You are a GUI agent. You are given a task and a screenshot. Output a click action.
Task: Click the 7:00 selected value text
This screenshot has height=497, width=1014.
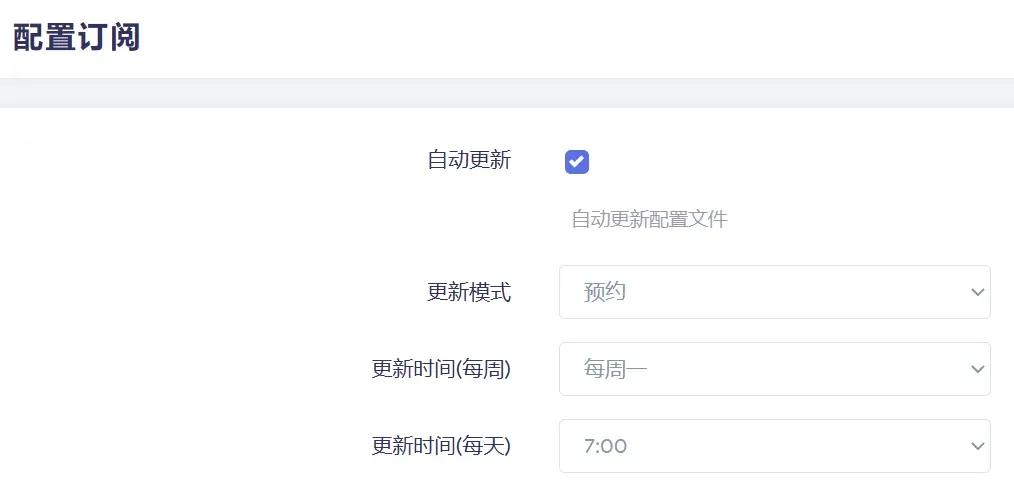tap(605, 447)
